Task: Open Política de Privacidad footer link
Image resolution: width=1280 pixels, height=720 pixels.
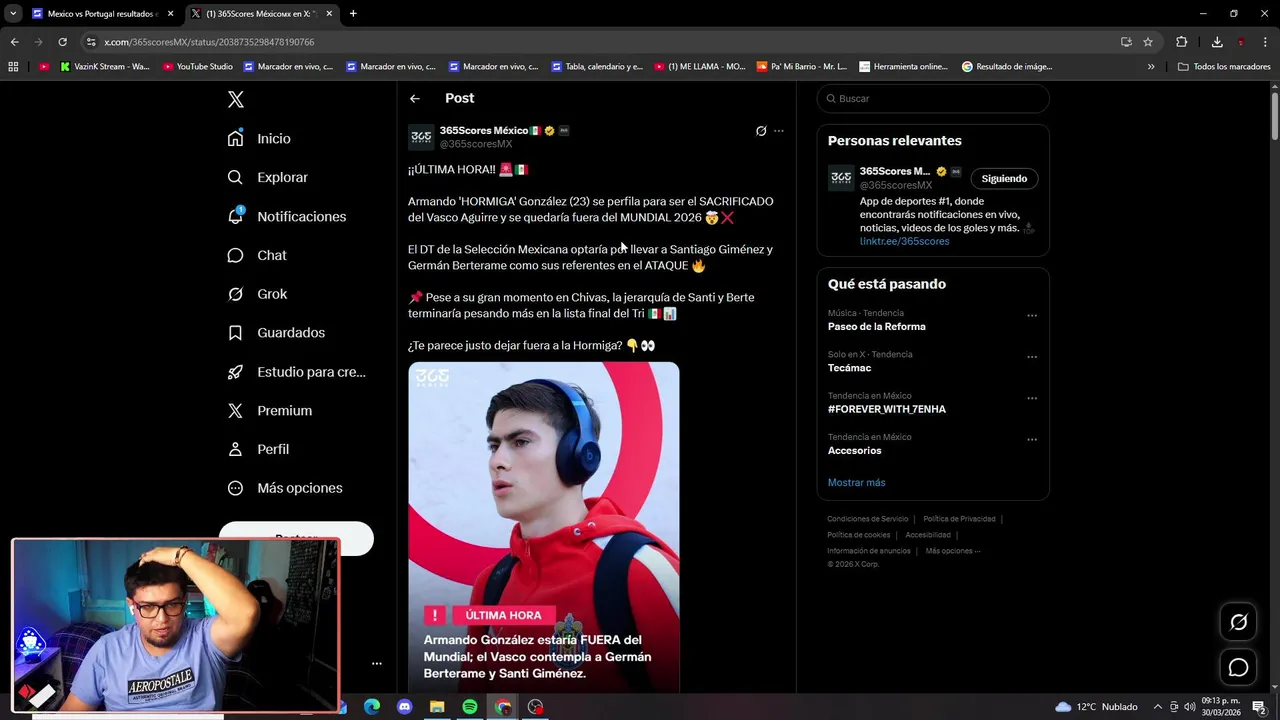Action: coord(959,519)
